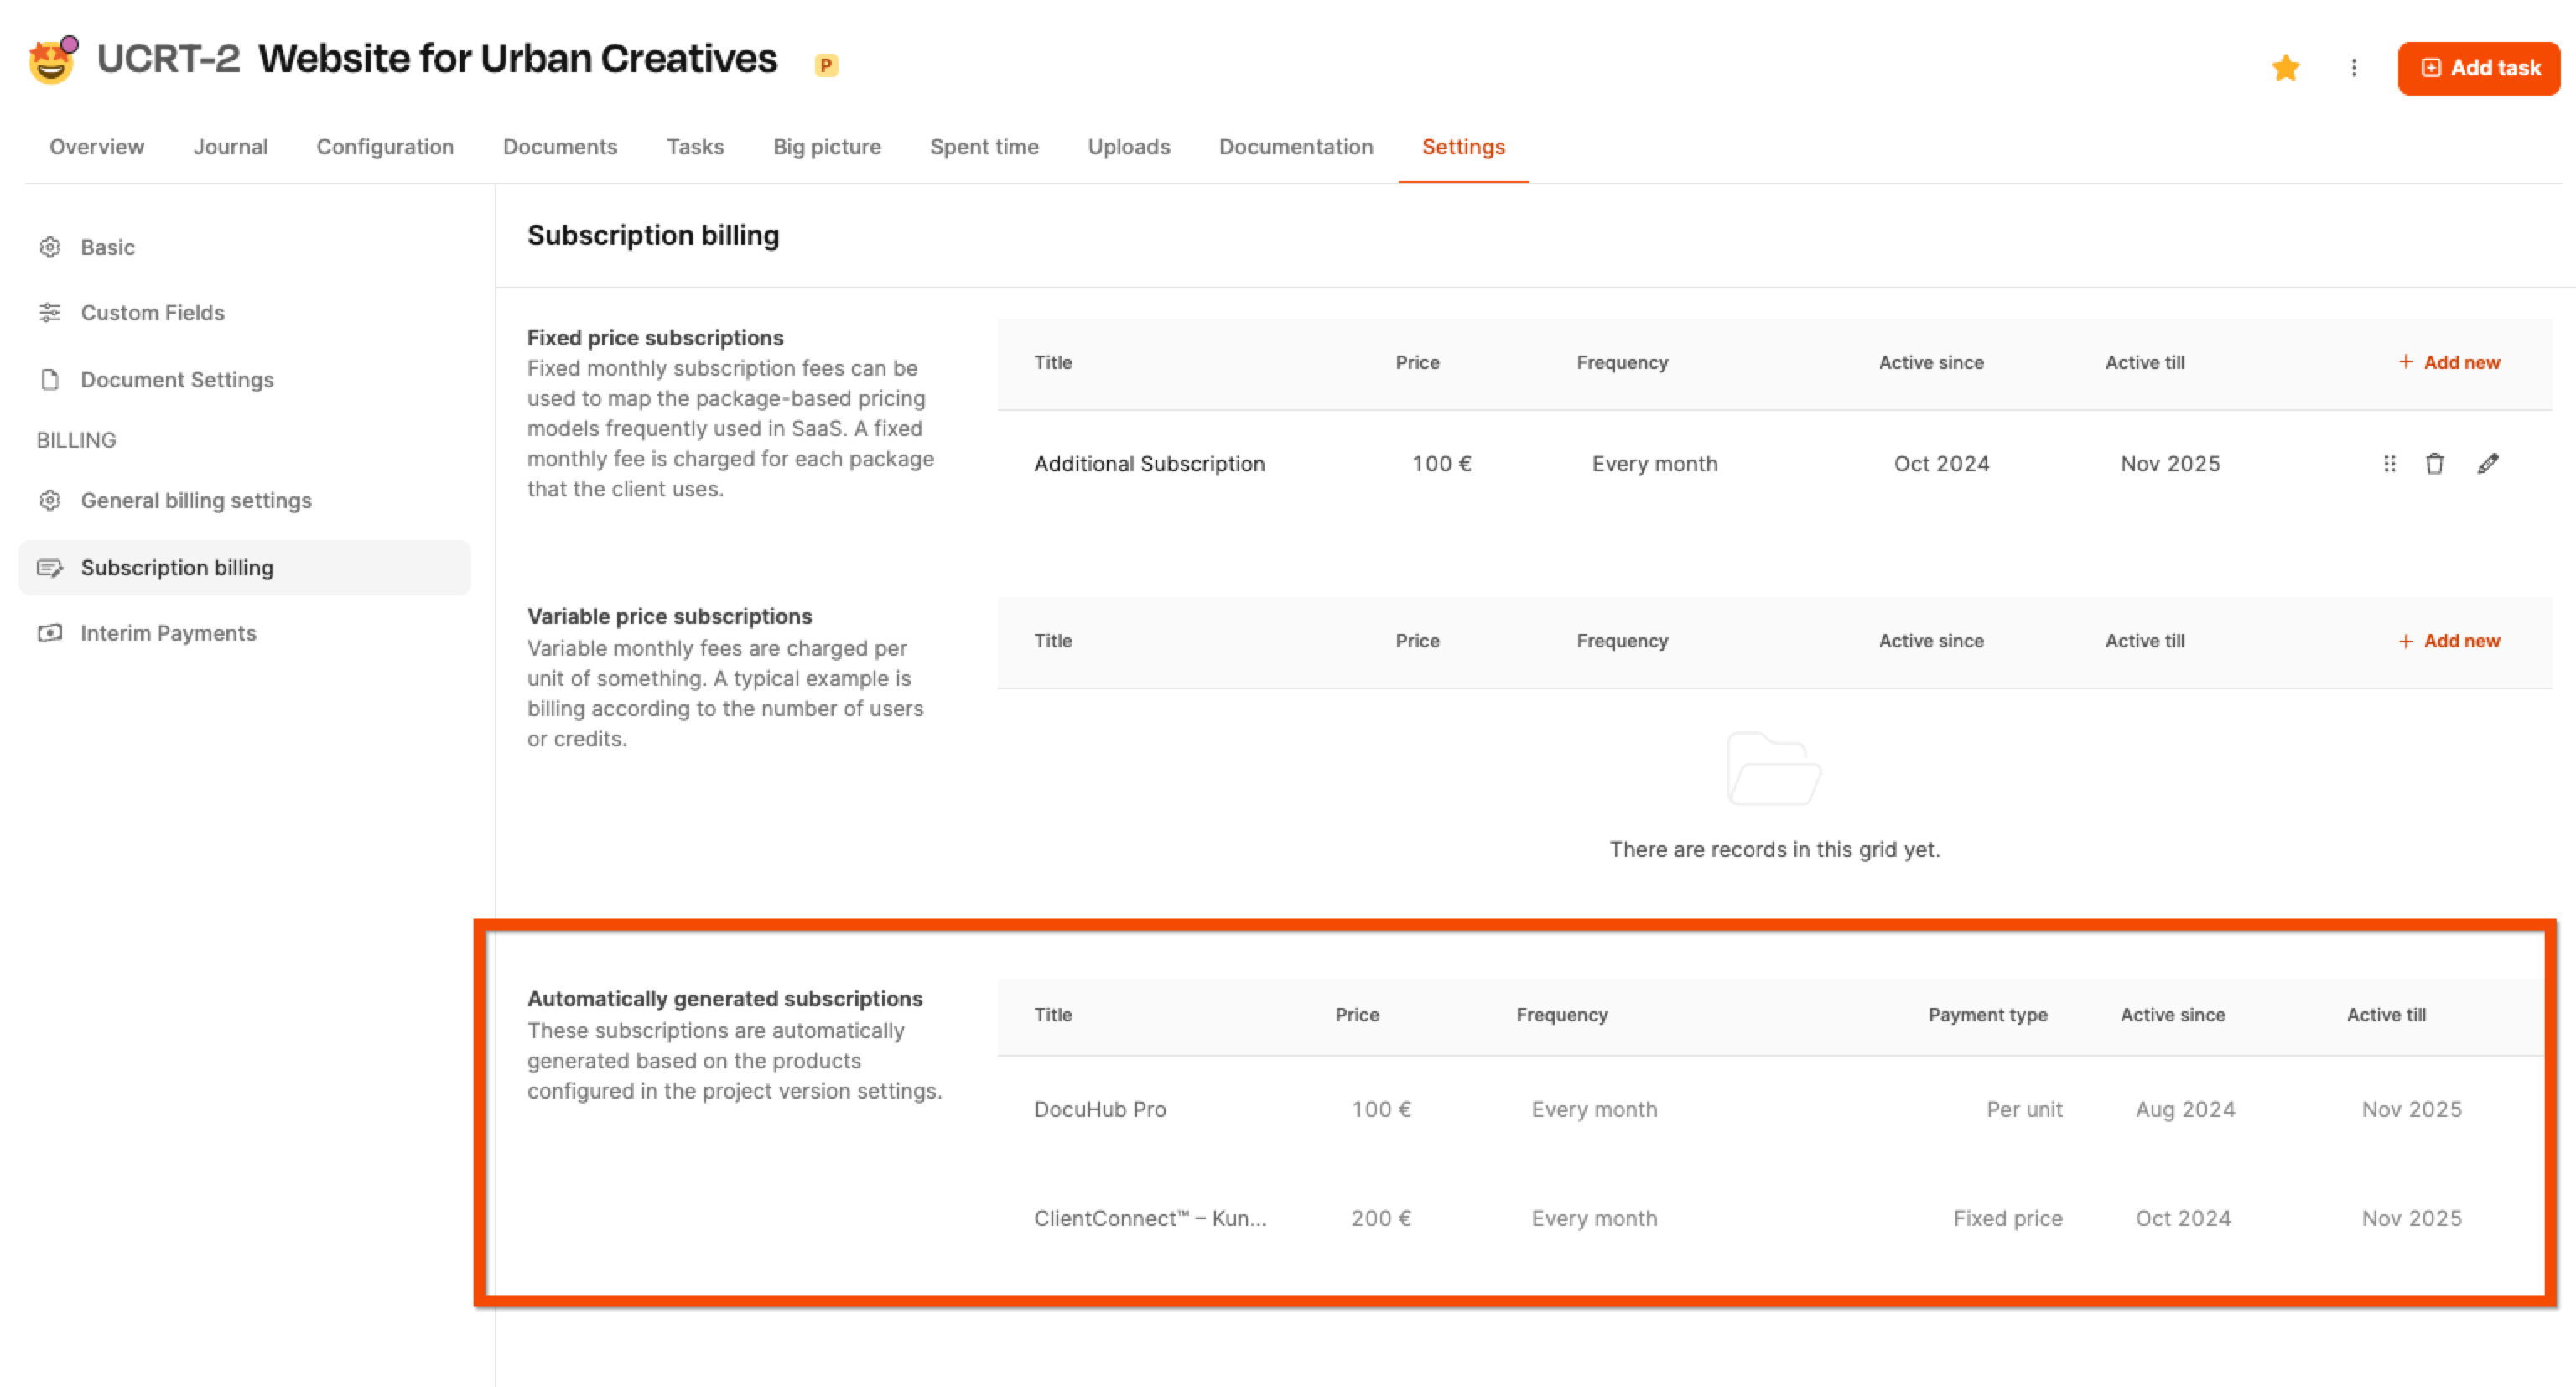Screen dimensions: 2576x1387
Task: Add new variable price subscription
Action: tap(2449, 641)
